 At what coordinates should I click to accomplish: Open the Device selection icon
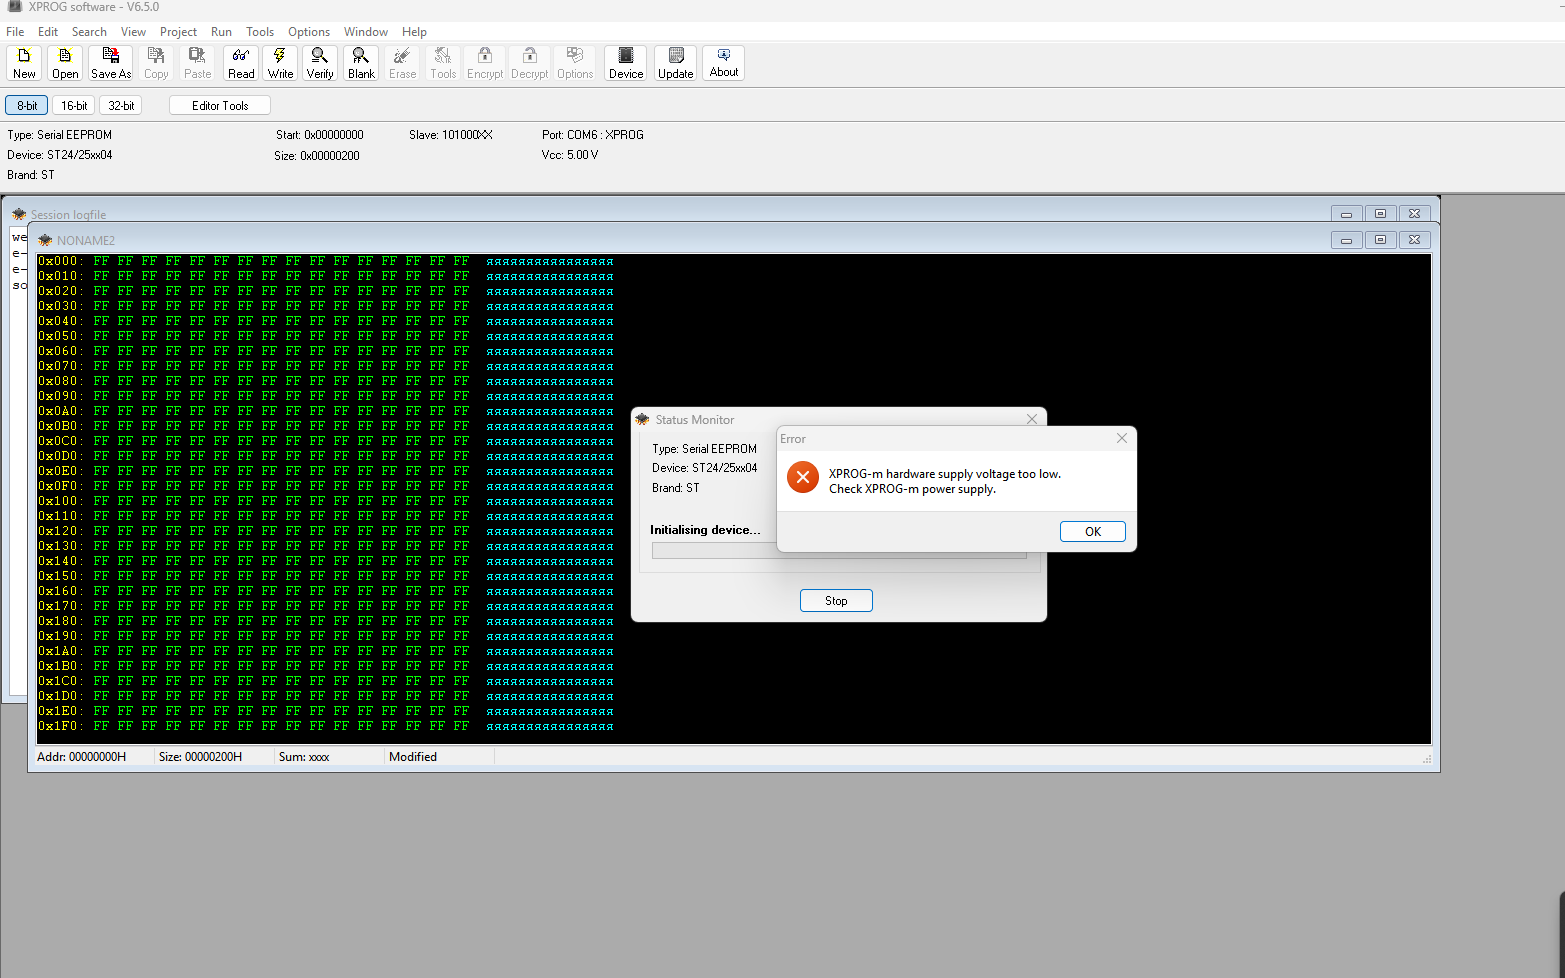click(x=626, y=63)
